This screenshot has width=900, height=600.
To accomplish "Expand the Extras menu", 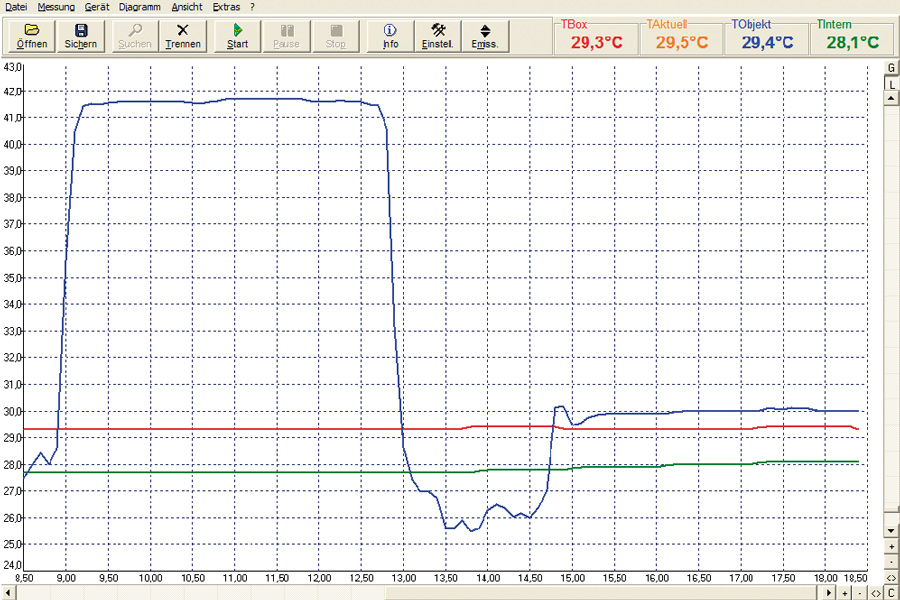I will click(x=226, y=6).
